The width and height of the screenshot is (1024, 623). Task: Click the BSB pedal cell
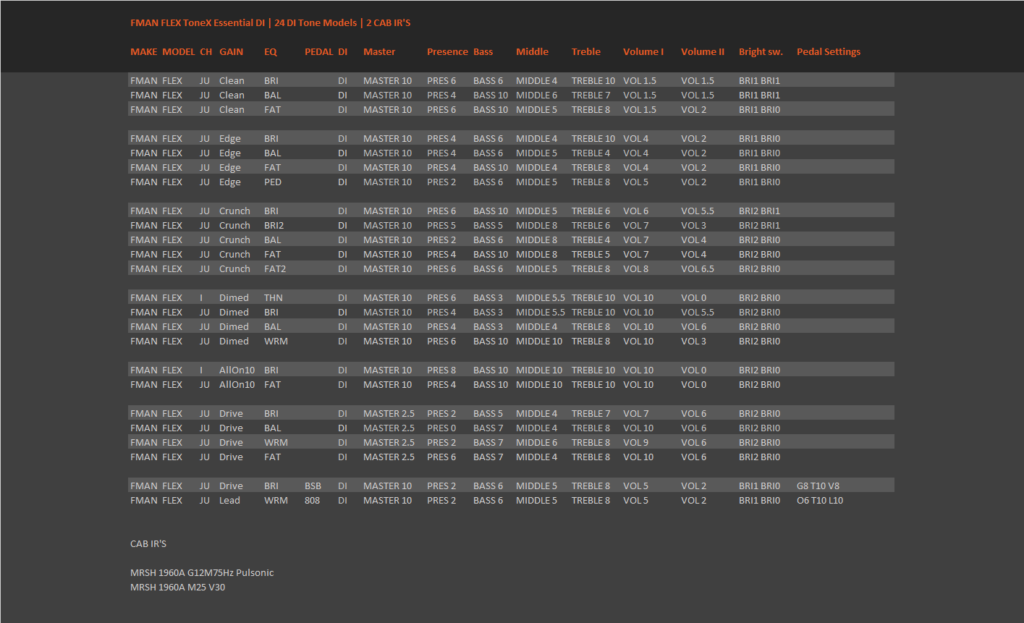point(313,486)
